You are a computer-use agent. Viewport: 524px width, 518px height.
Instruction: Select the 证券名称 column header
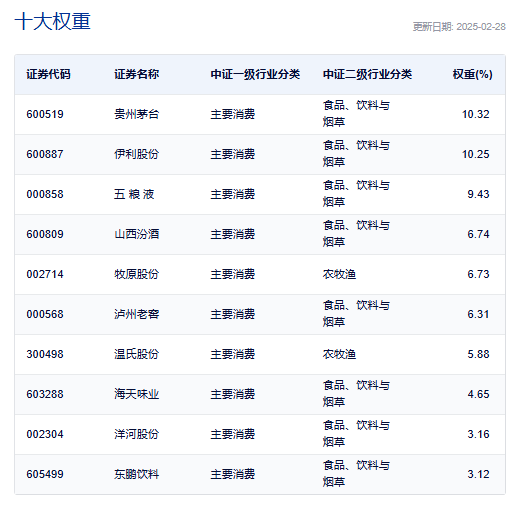coord(136,74)
